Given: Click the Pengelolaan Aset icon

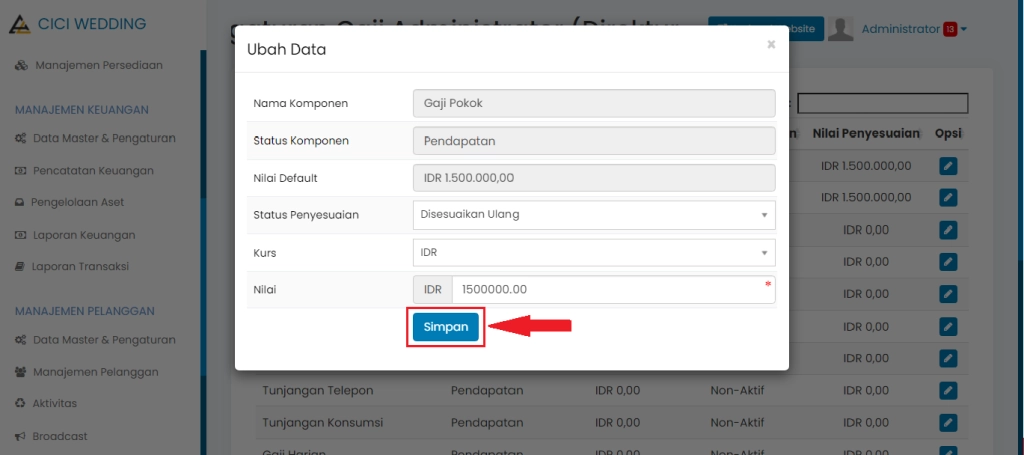Looking at the screenshot, I should click(20, 202).
